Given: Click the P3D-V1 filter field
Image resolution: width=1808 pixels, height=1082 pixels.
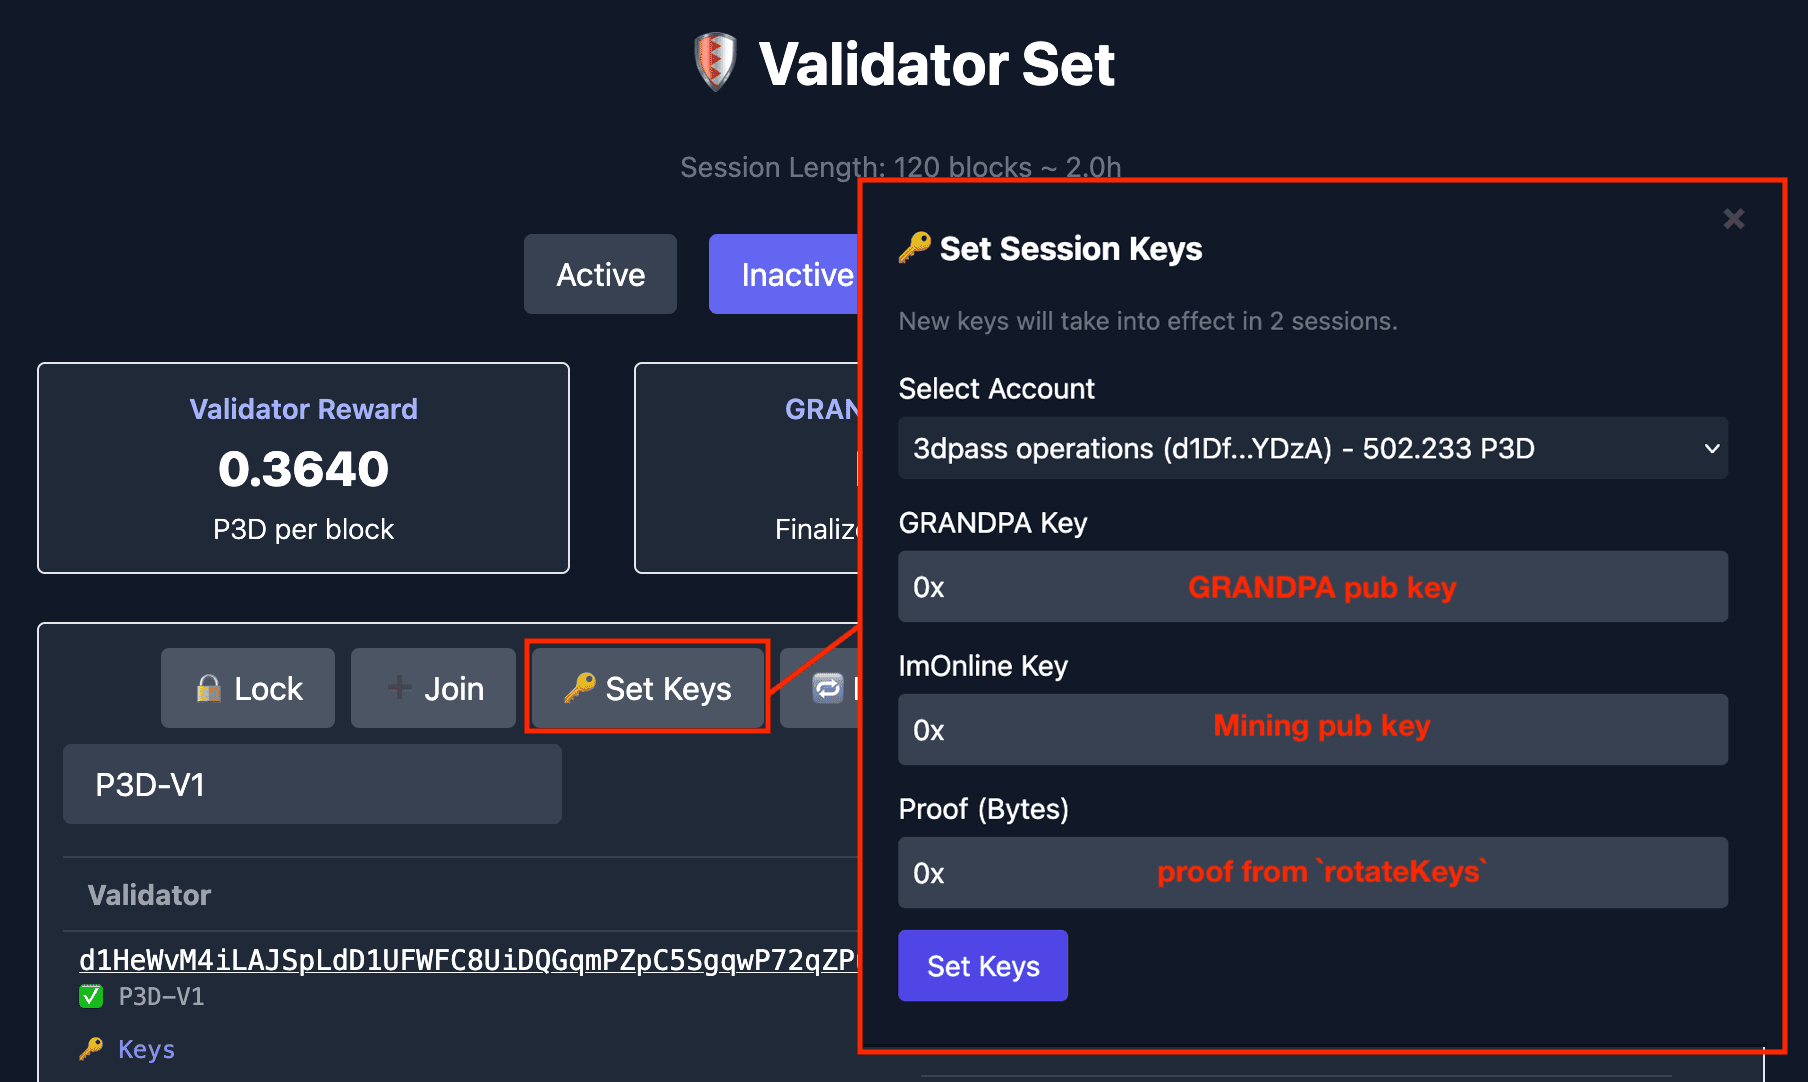Looking at the screenshot, I should [311, 784].
